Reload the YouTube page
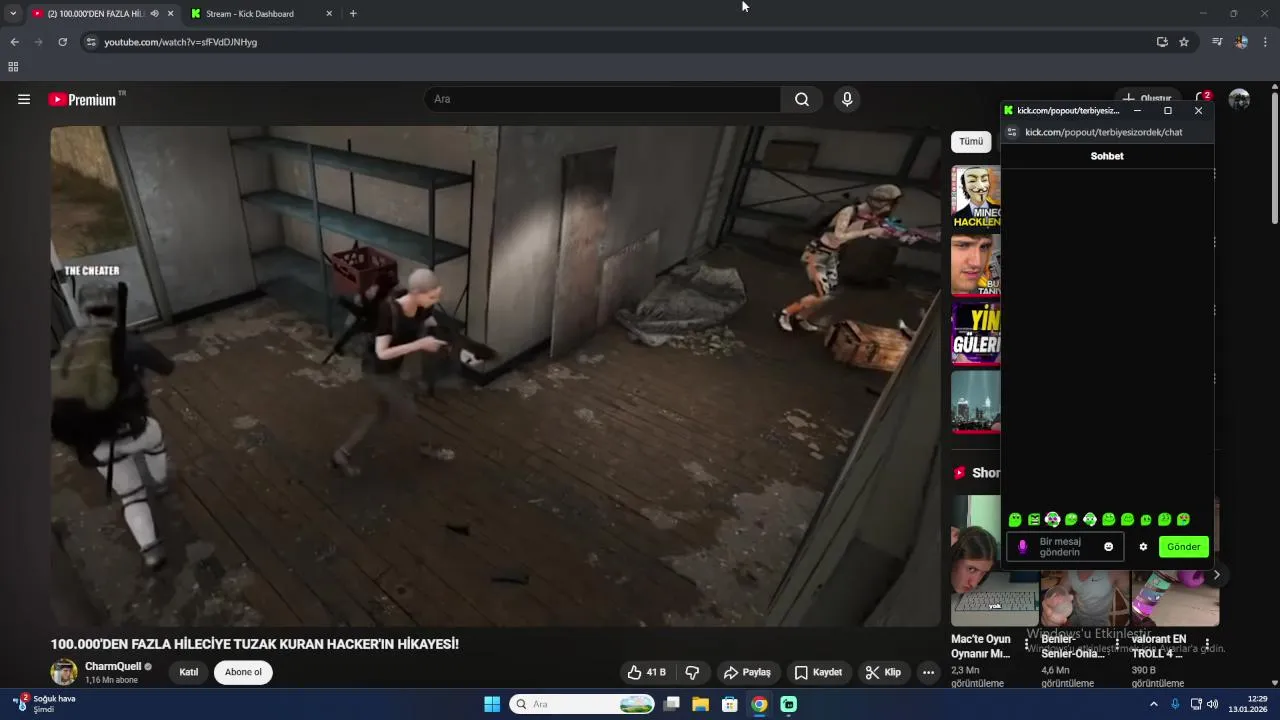1280x720 pixels. pyautogui.click(x=62, y=42)
